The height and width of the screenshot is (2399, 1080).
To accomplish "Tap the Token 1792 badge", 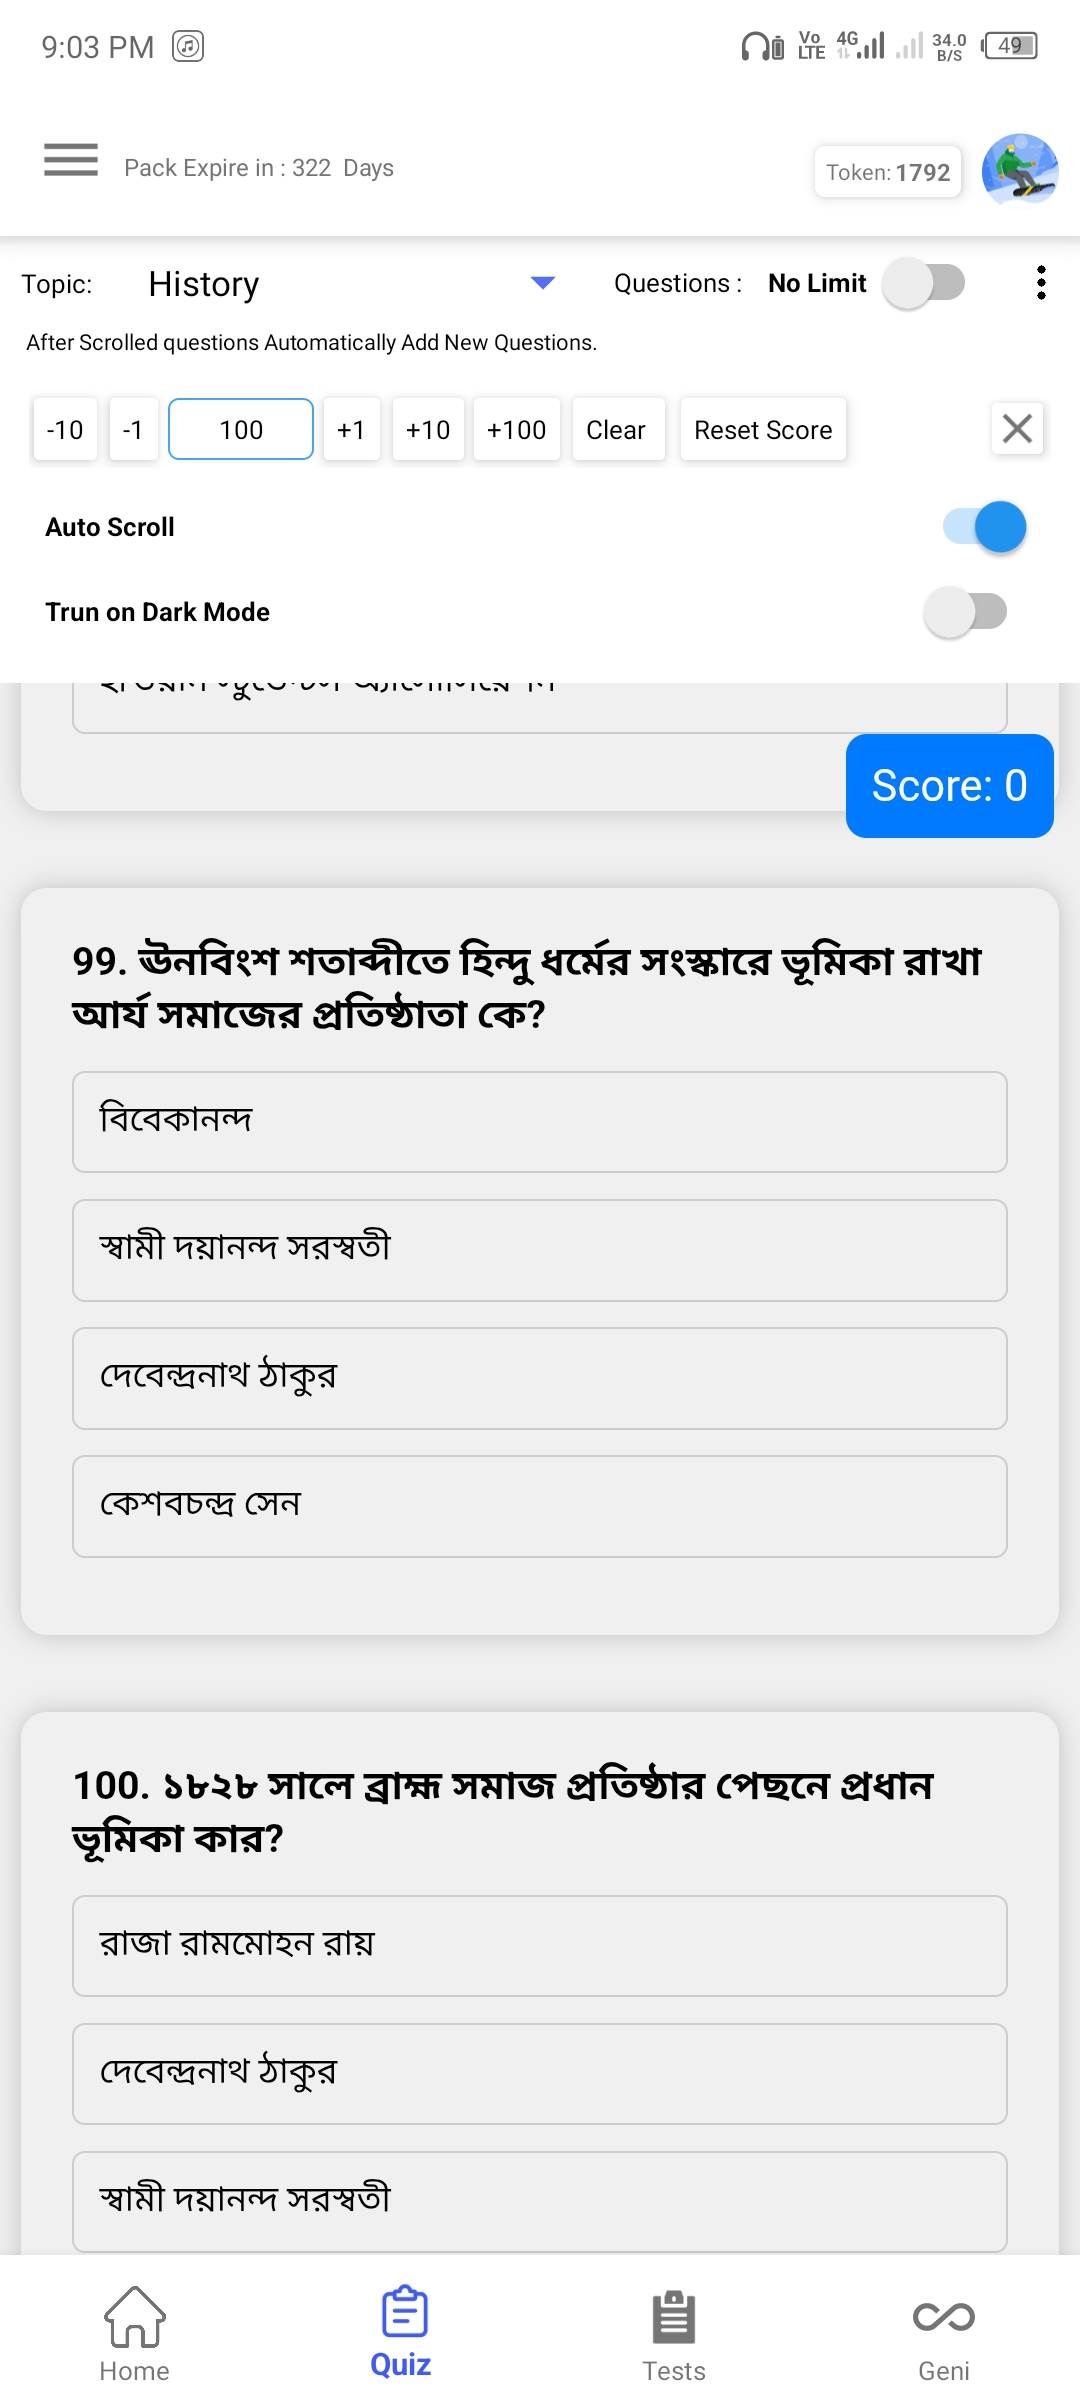I will (888, 172).
